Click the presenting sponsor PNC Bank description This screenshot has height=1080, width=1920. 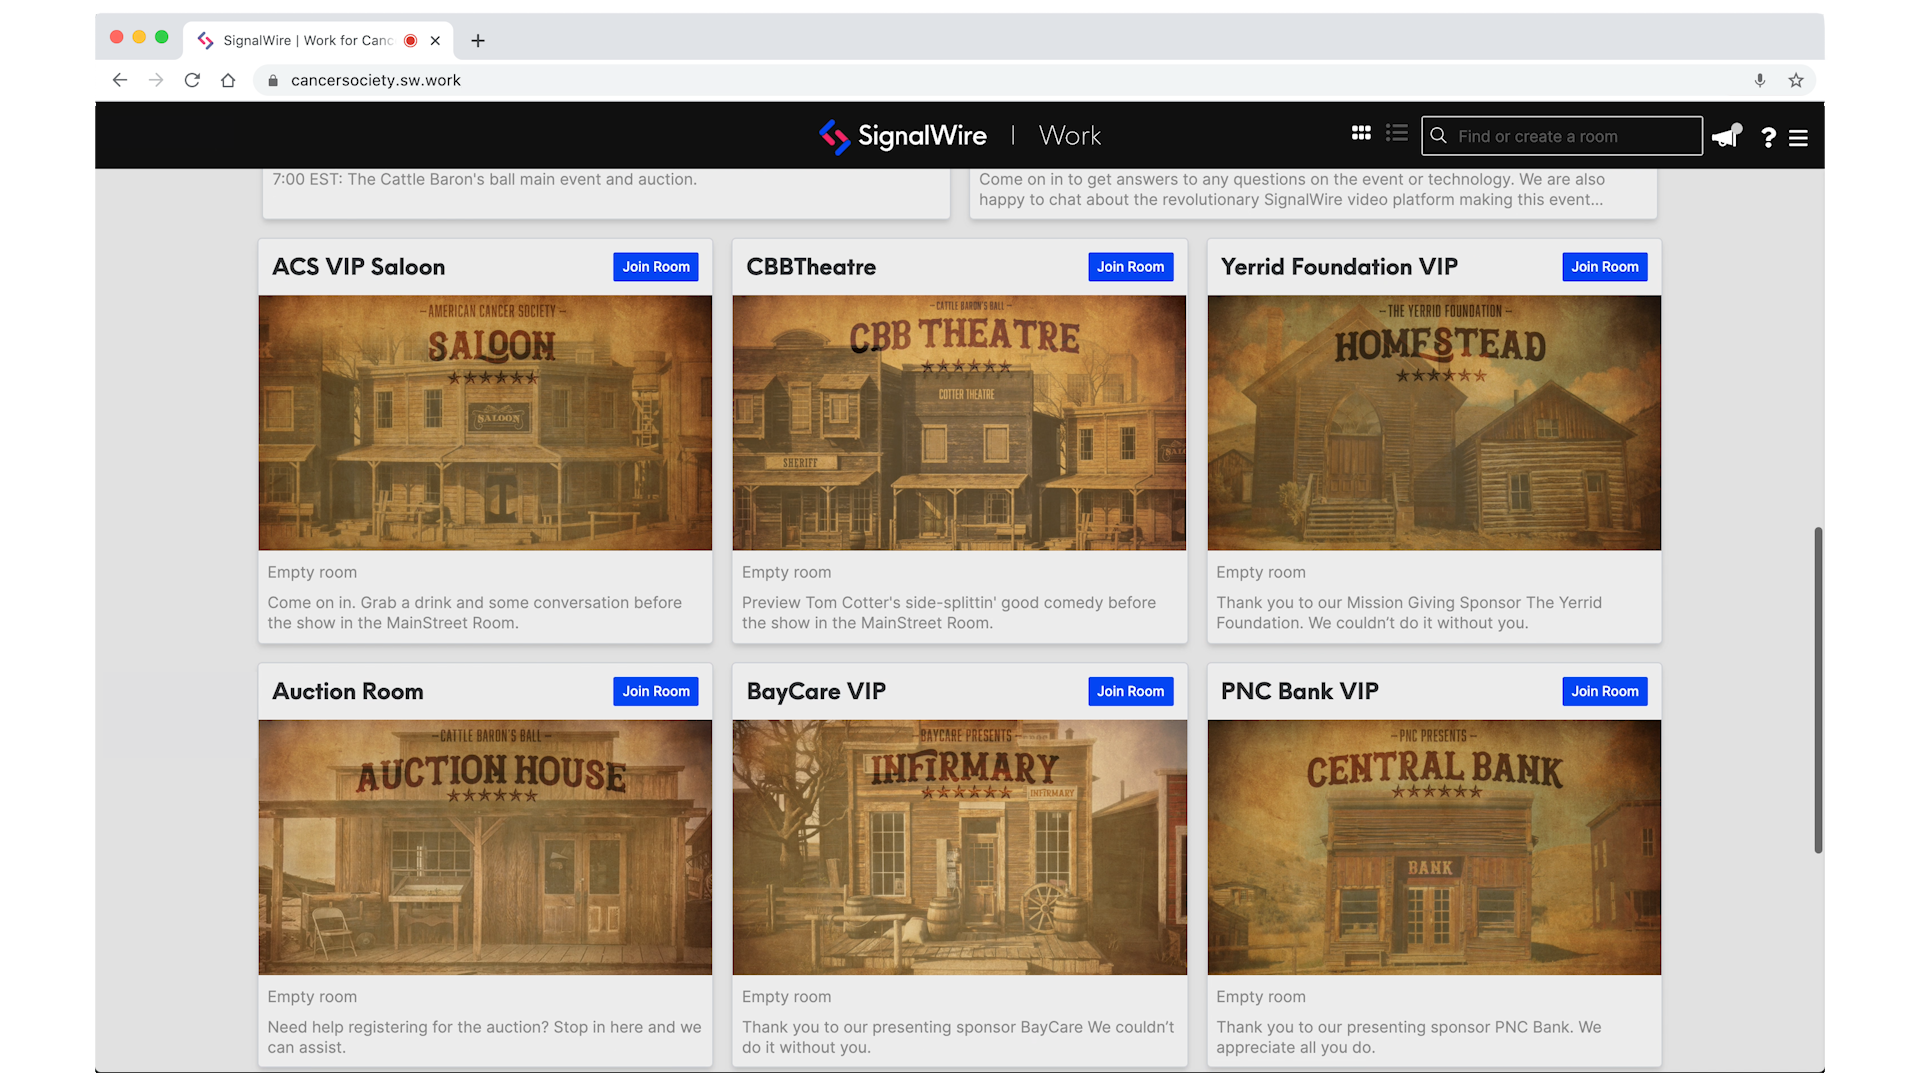[x=1408, y=1037]
